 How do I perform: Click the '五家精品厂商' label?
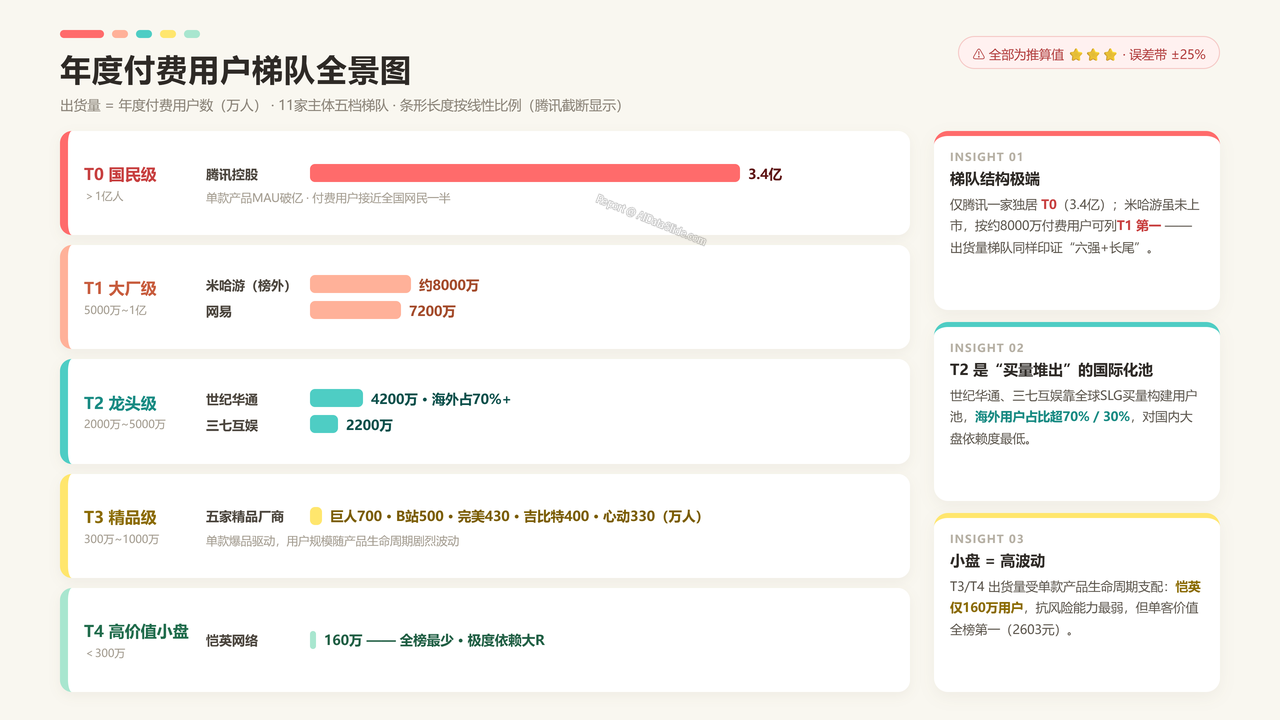point(245,516)
